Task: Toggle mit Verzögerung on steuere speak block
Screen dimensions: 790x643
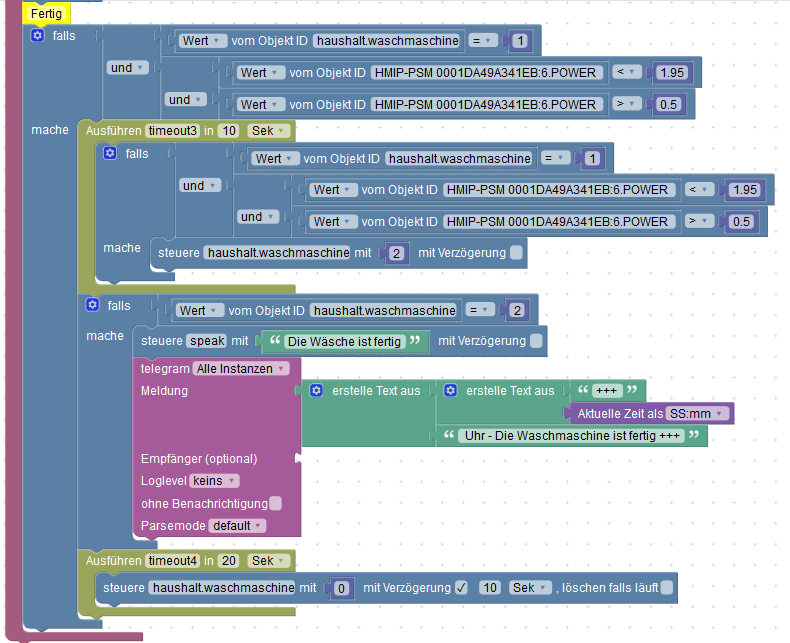Action: (536, 341)
